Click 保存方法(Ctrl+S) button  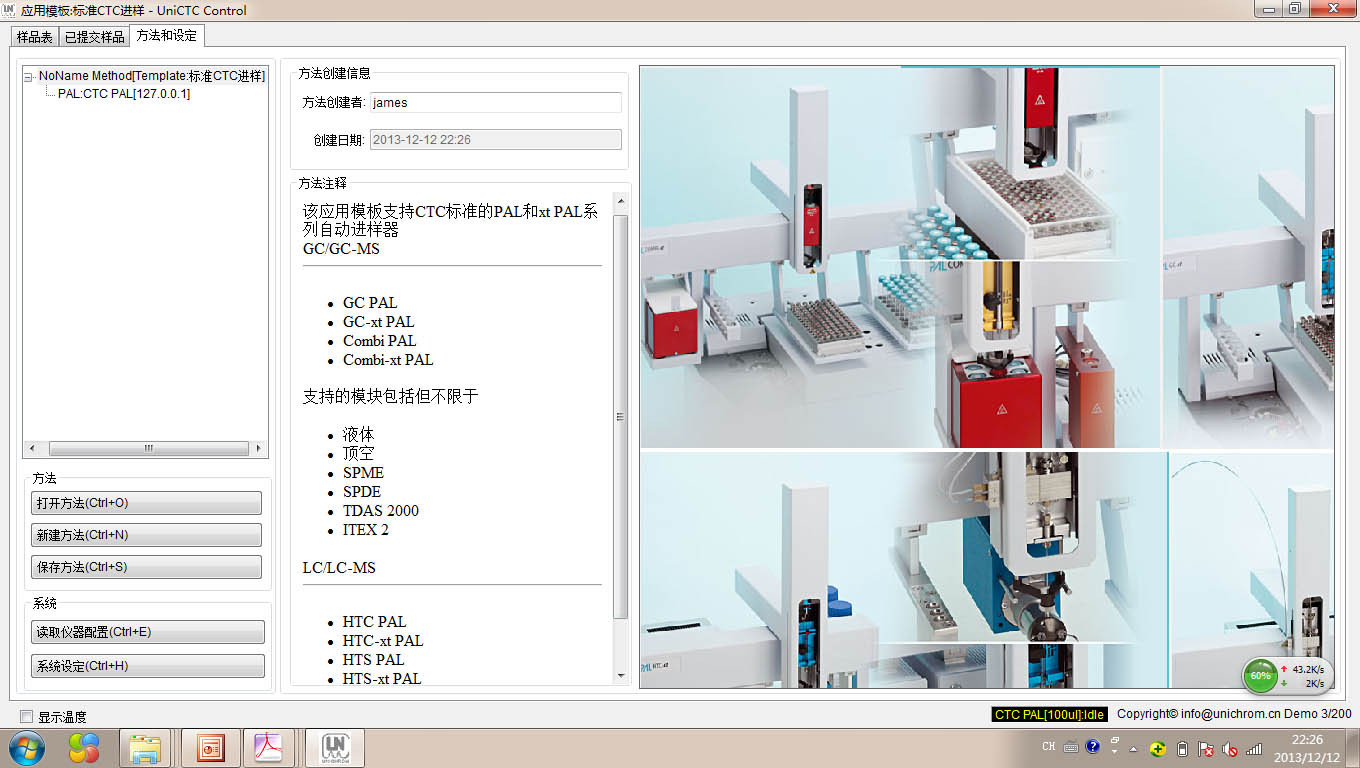pyautogui.click(x=146, y=567)
